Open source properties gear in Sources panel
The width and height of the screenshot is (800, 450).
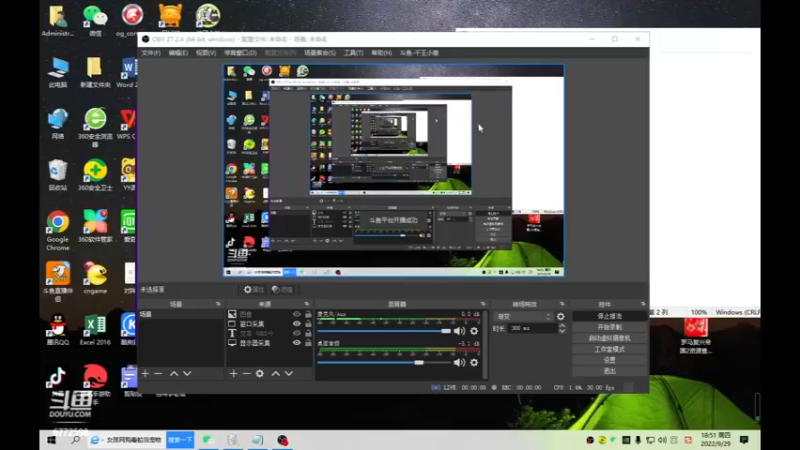click(x=260, y=373)
